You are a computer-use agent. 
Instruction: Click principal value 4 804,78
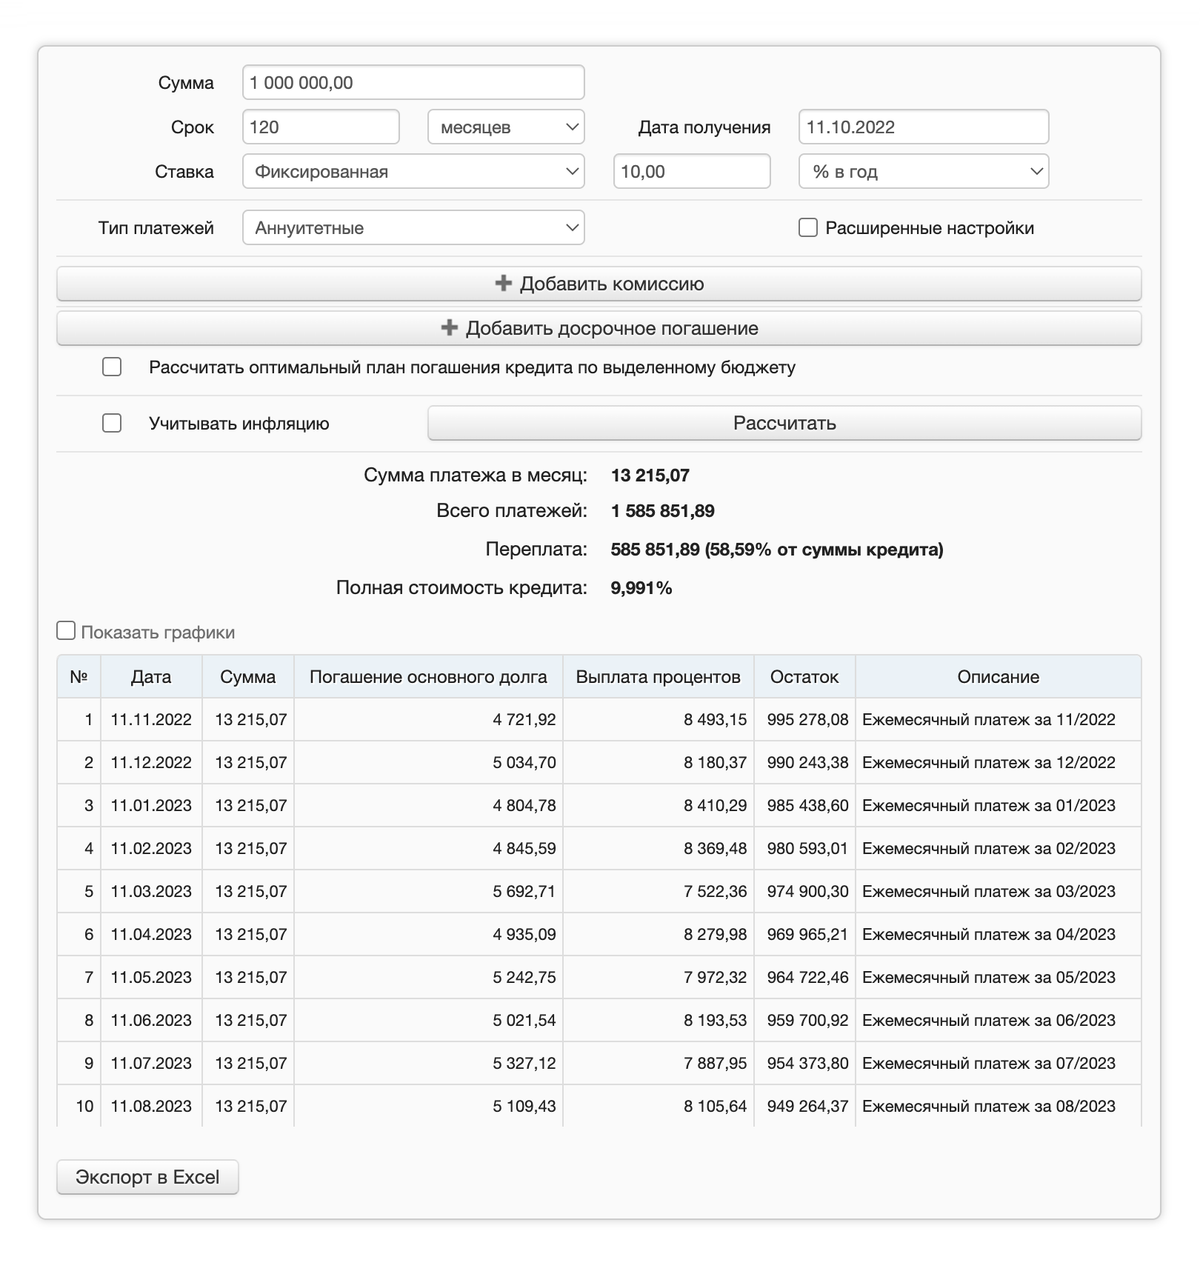[524, 806]
